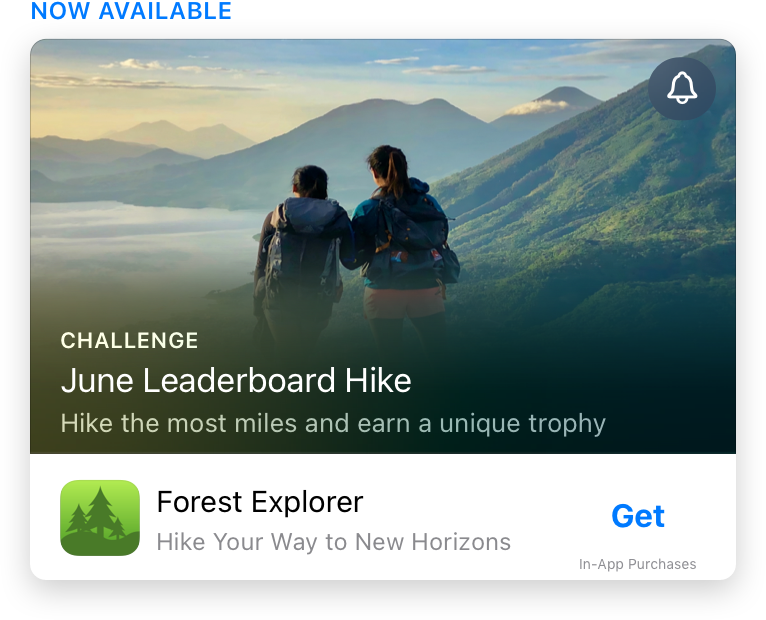The height and width of the screenshot is (620, 766).
Task: Tap the bell notification icon
Action: (682, 88)
